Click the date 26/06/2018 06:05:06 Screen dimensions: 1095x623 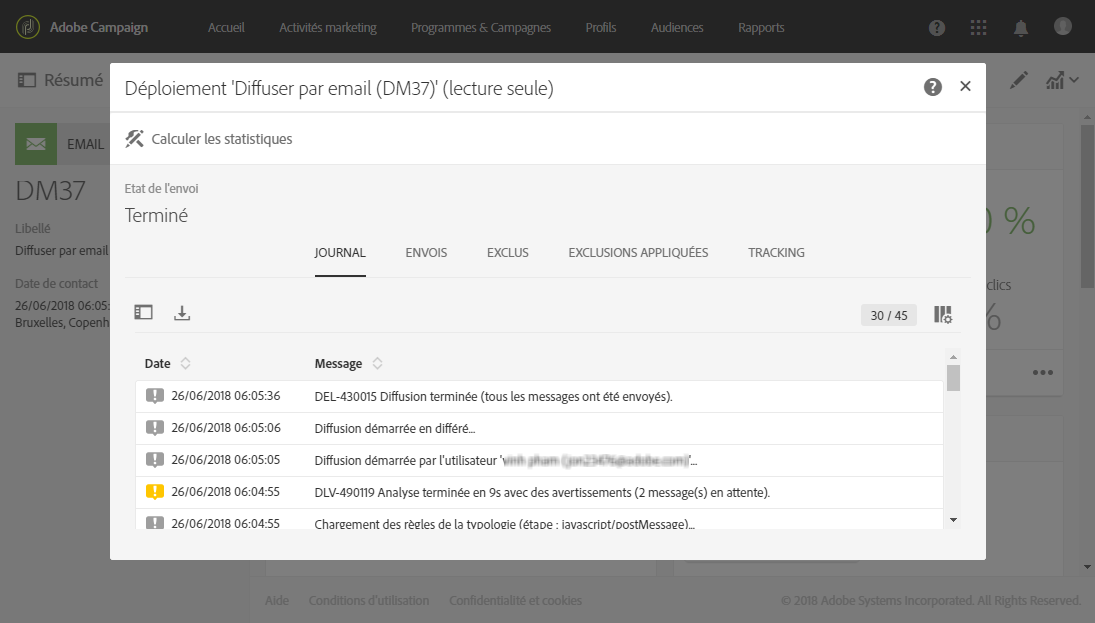pos(226,427)
